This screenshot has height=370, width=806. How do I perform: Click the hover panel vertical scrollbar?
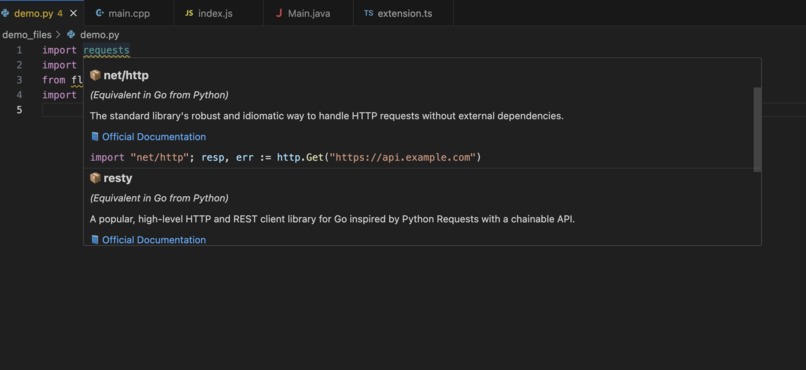(x=757, y=129)
